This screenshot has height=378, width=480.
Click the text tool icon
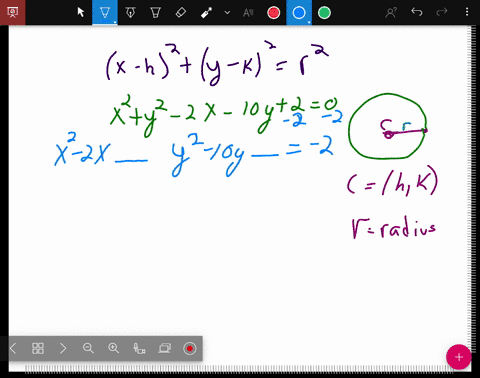248,13
